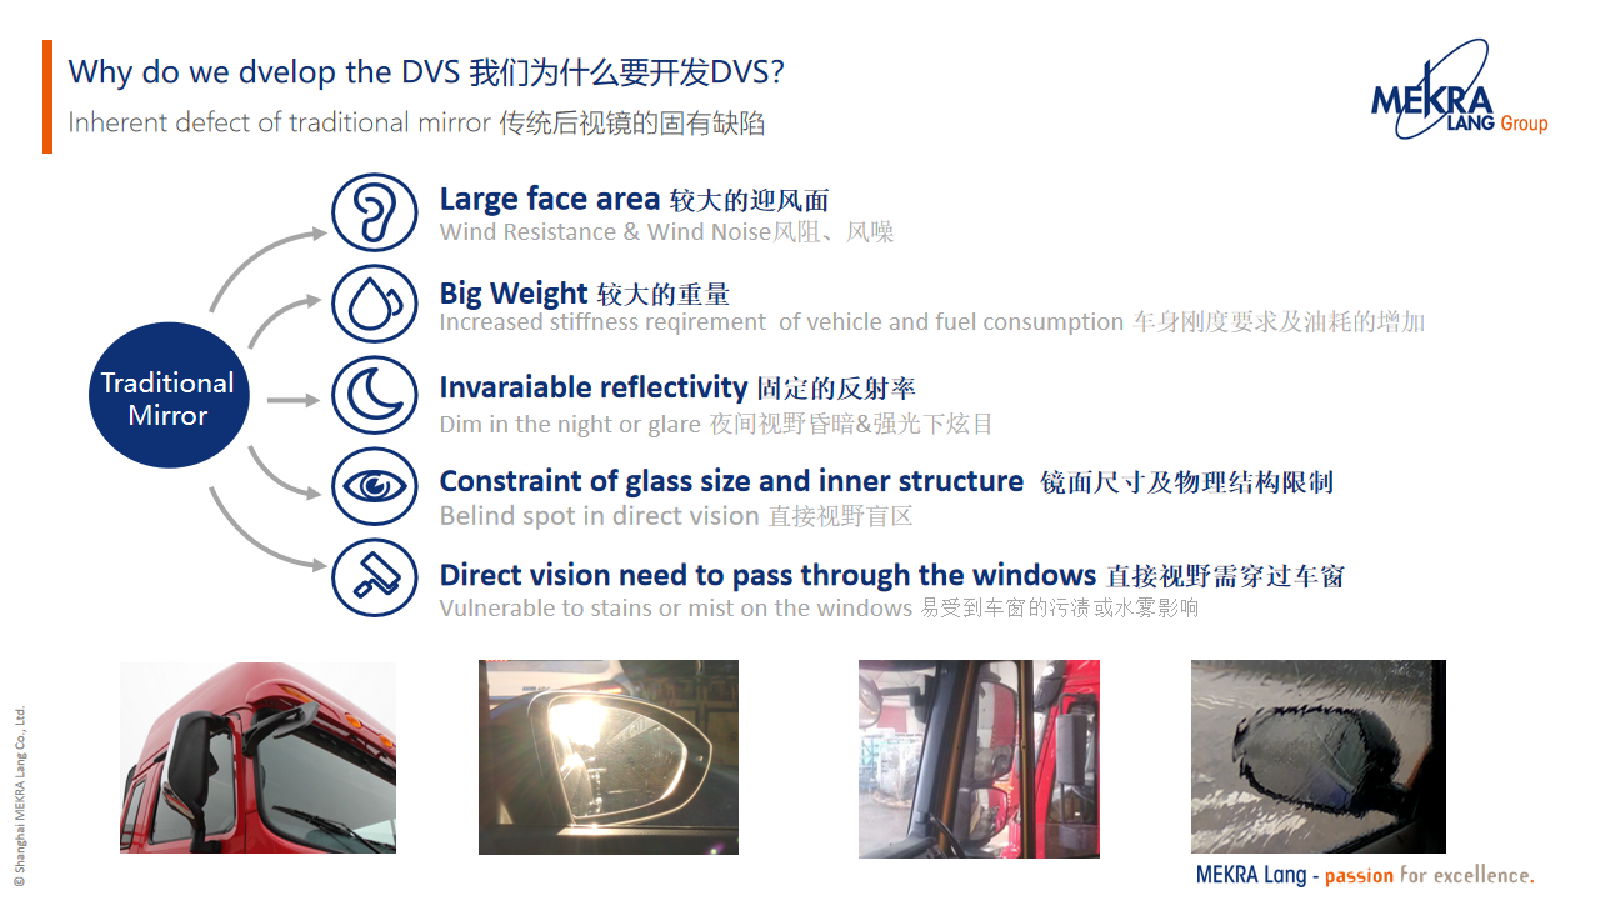Select the squeegee window cleaning icon
Image resolution: width=1600 pixels, height=900 pixels.
pos(375,577)
